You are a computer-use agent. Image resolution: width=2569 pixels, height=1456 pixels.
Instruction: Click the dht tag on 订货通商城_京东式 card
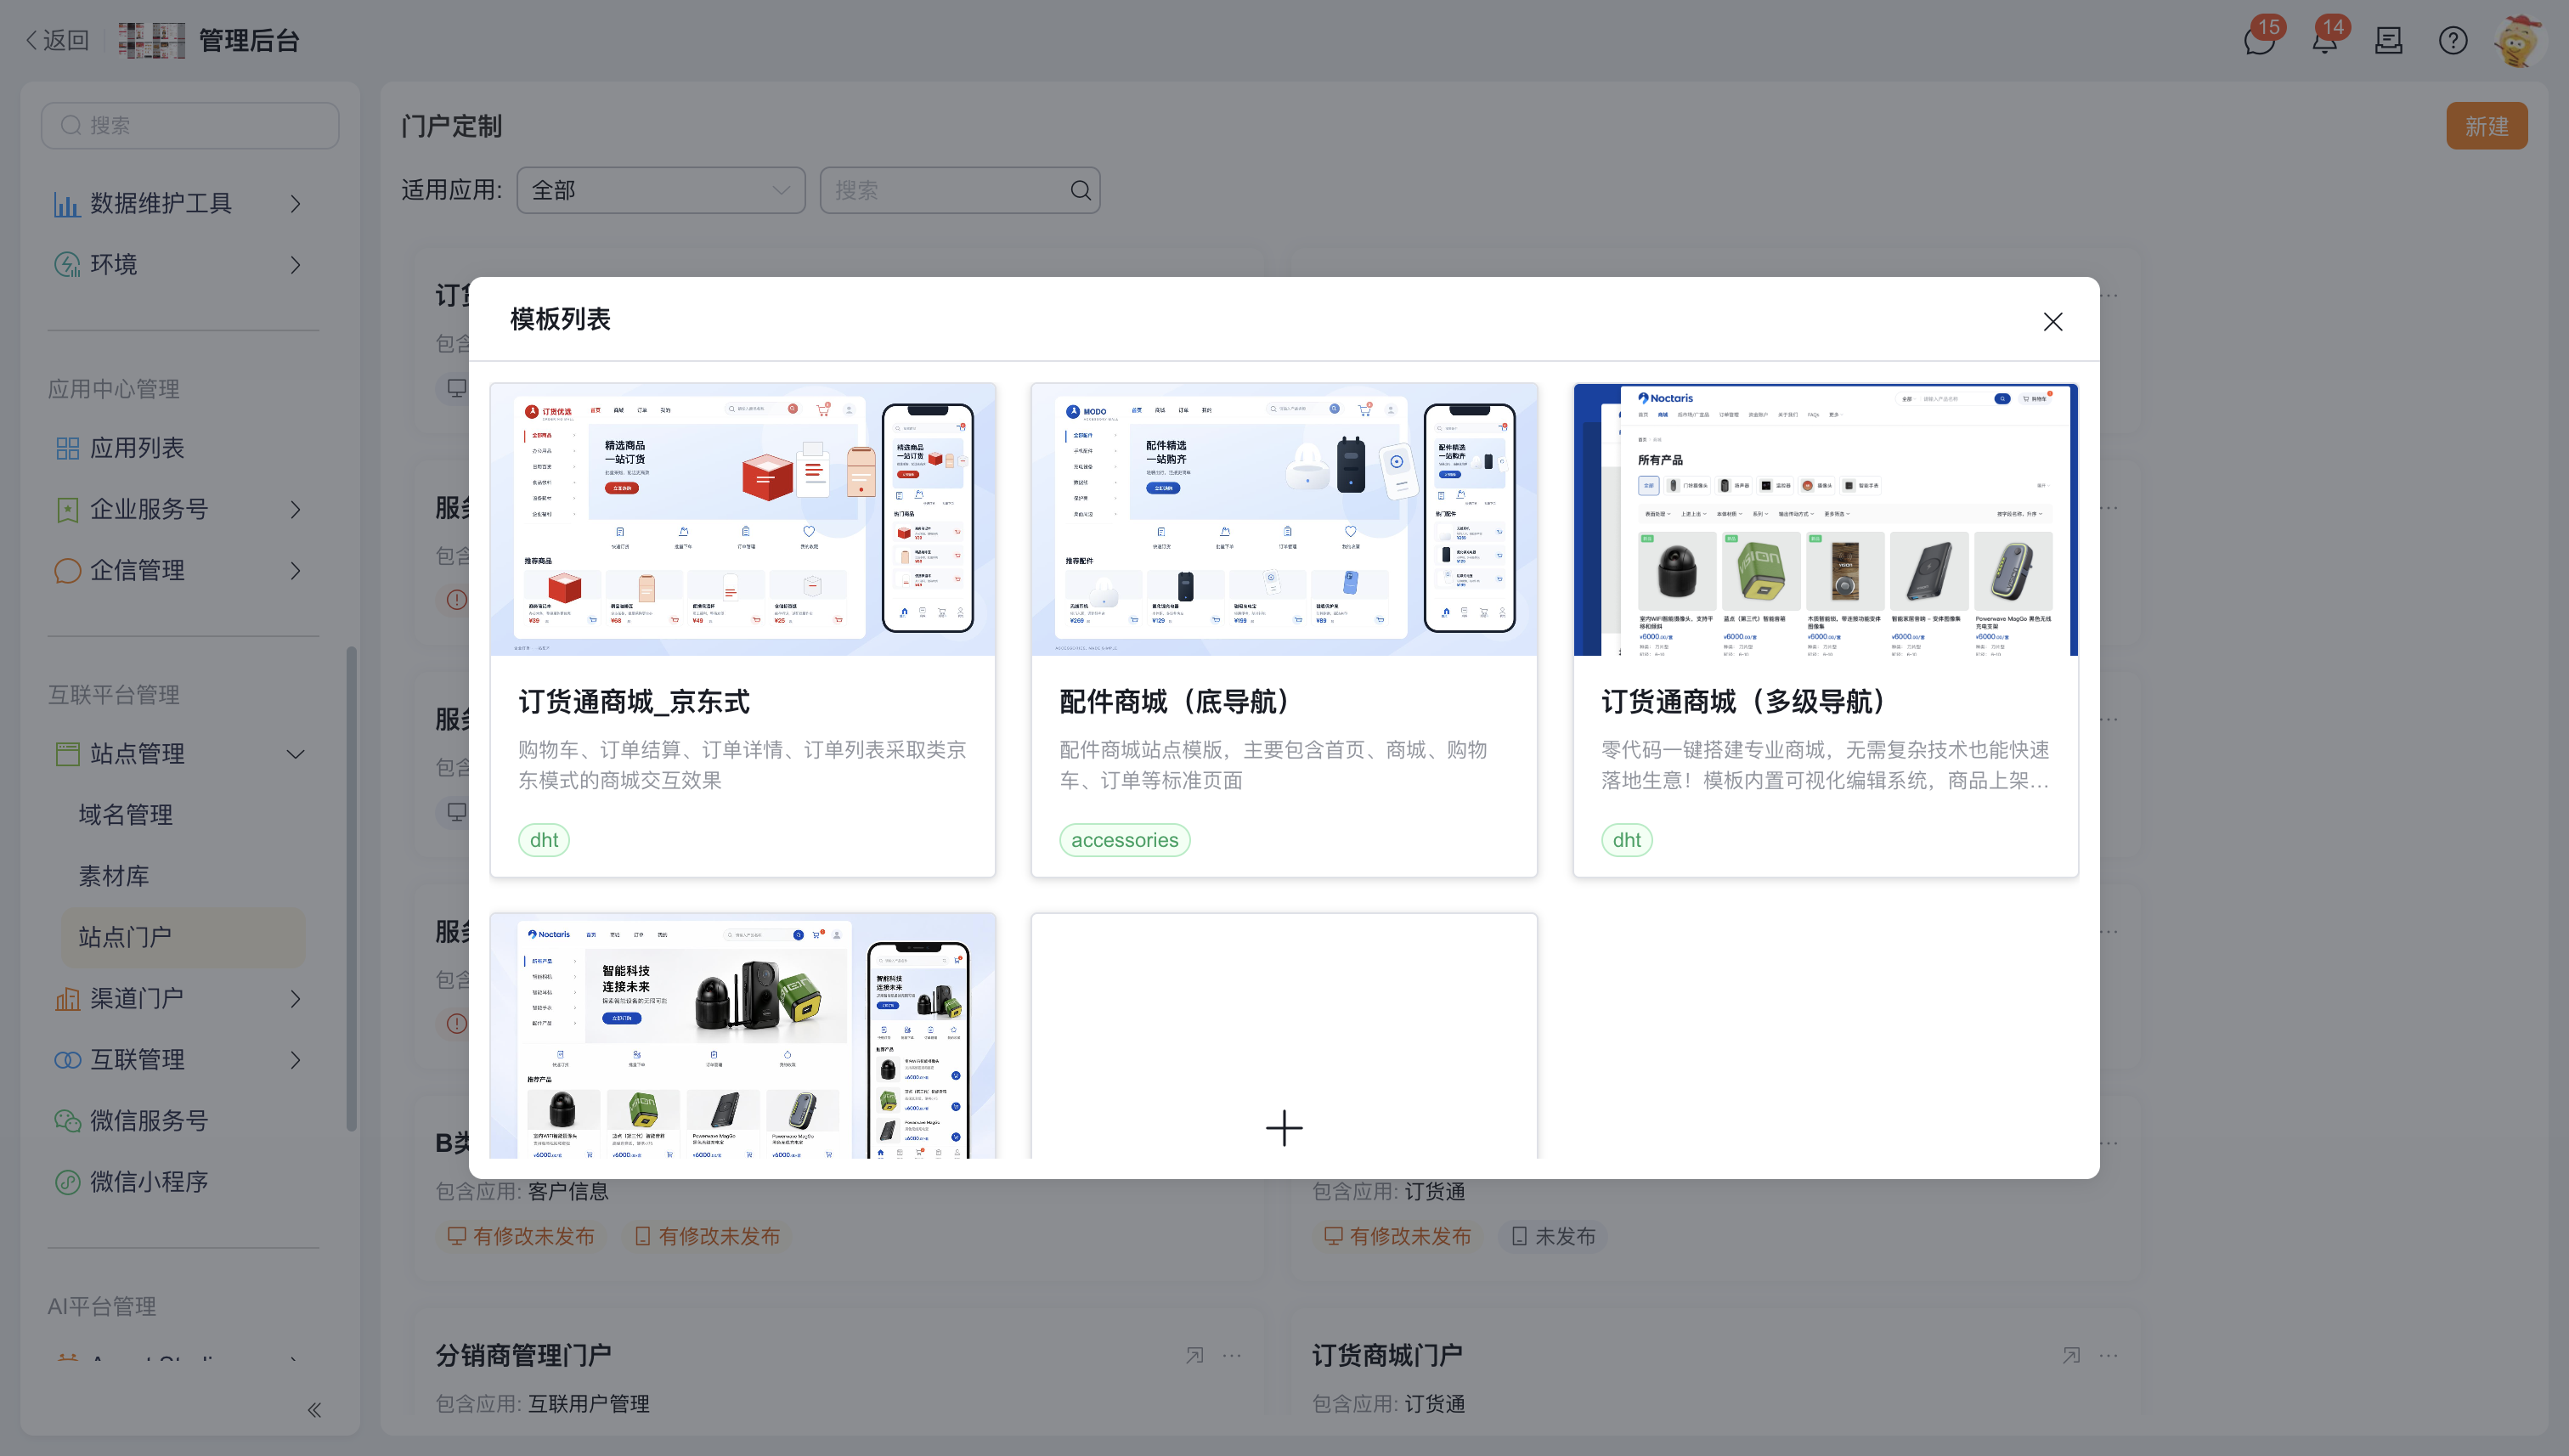[x=544, y=840]
